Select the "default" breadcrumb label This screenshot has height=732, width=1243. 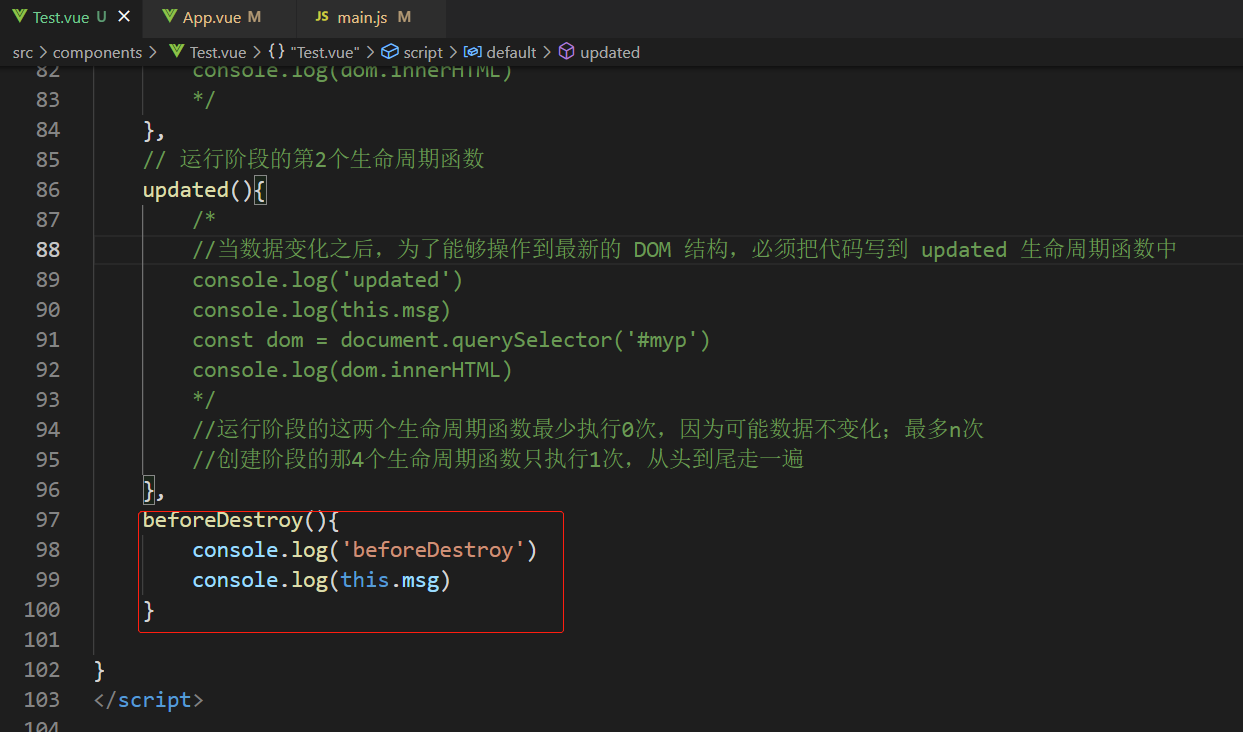tap(511, 52)
